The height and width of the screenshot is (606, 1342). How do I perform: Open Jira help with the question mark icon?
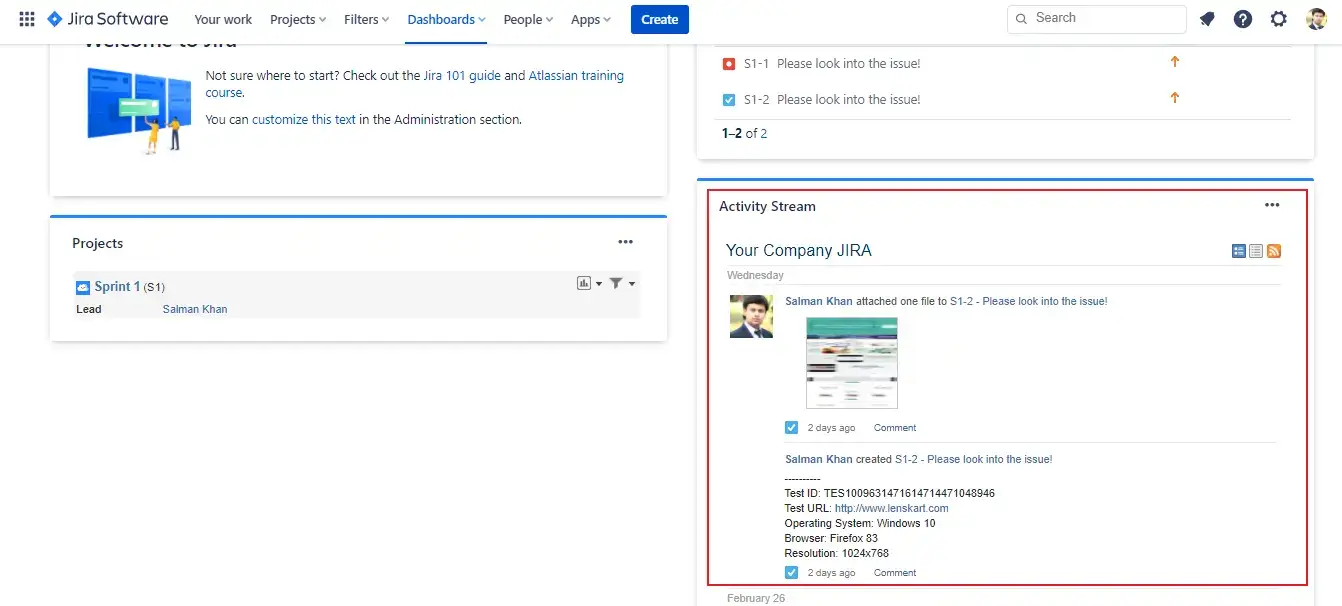tap(1243, 18)
